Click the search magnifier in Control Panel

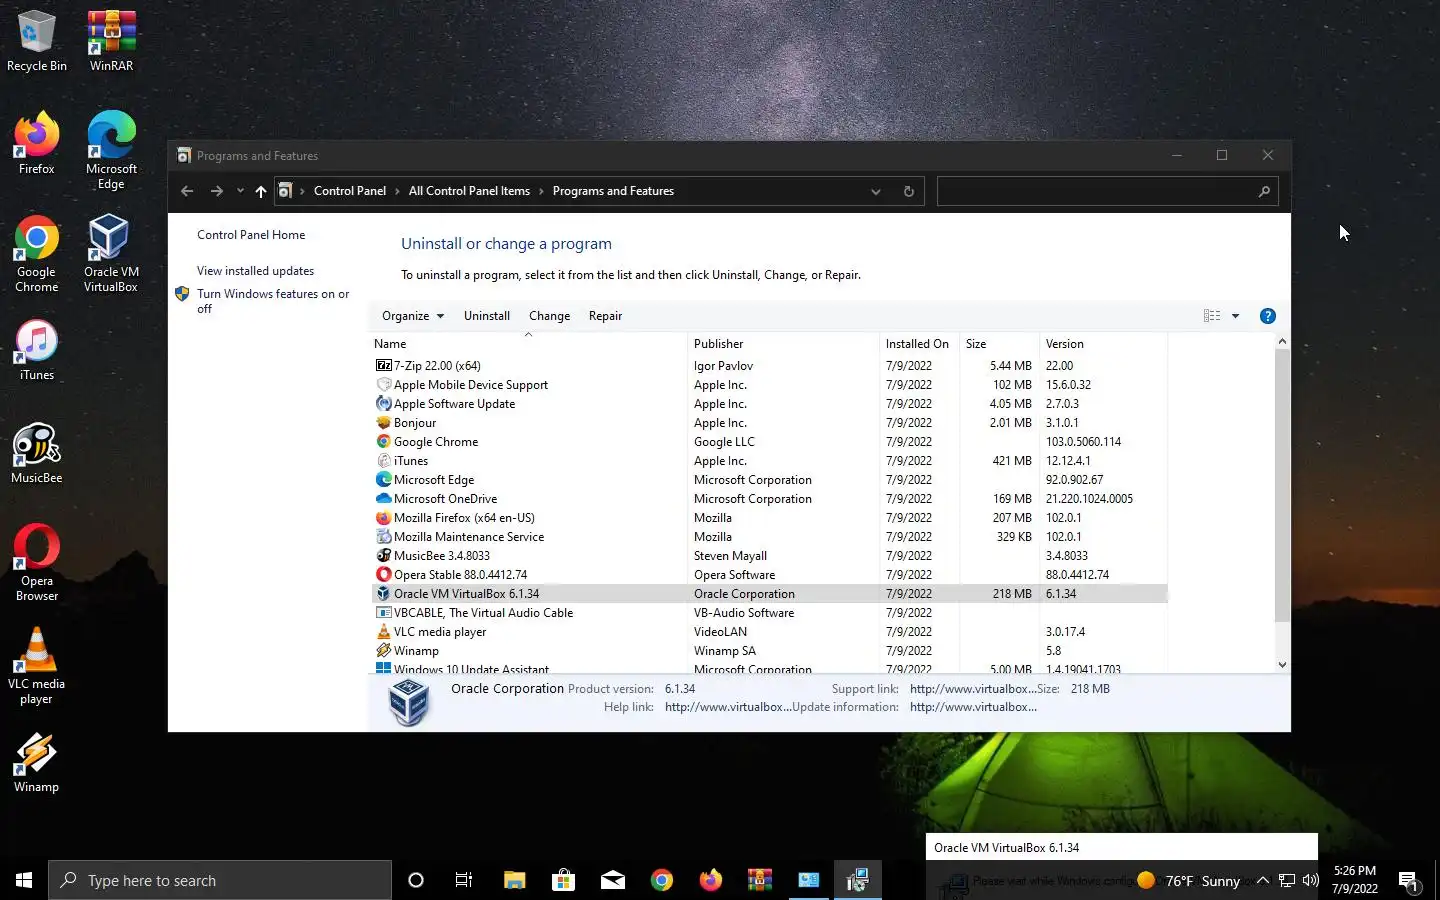[1264, 191]
